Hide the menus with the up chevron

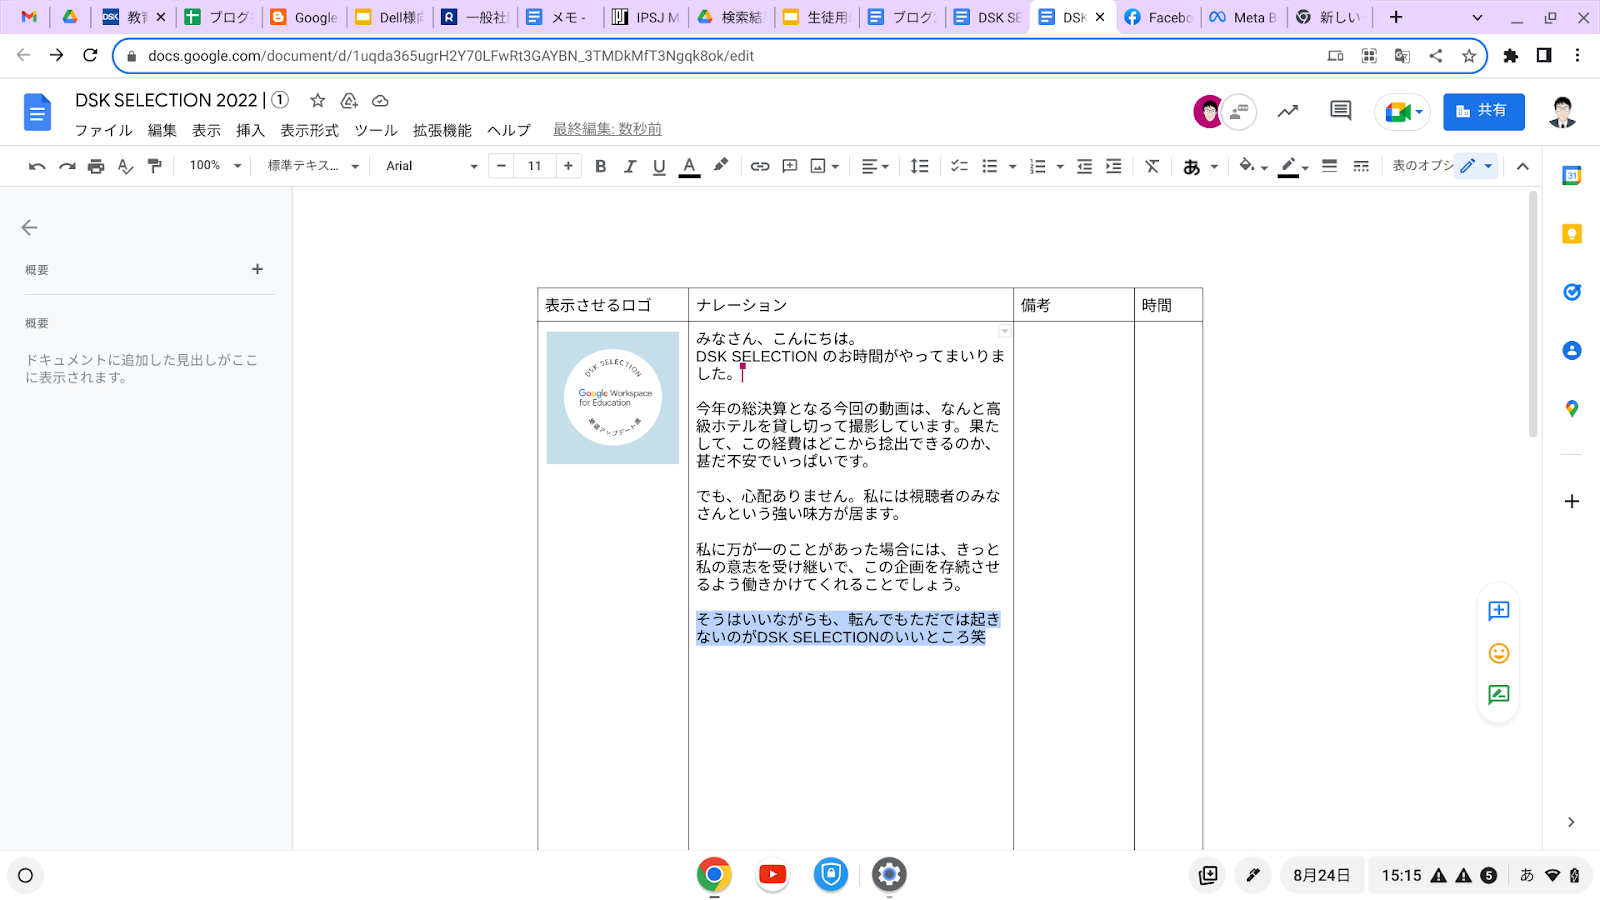click(x=1523, y=166)
